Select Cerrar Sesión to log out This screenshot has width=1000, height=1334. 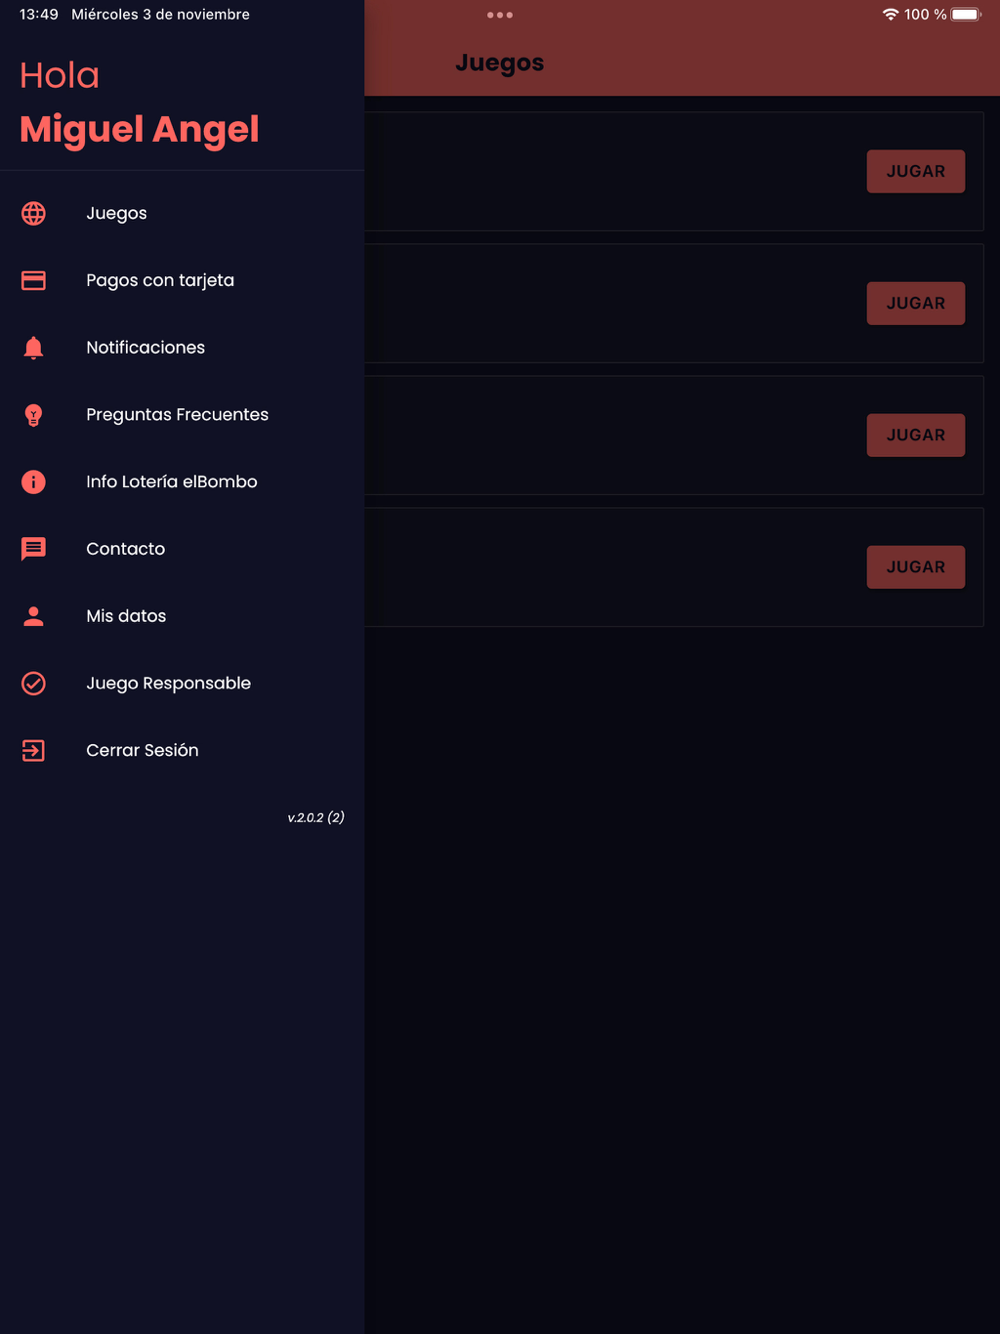[142, 750]
